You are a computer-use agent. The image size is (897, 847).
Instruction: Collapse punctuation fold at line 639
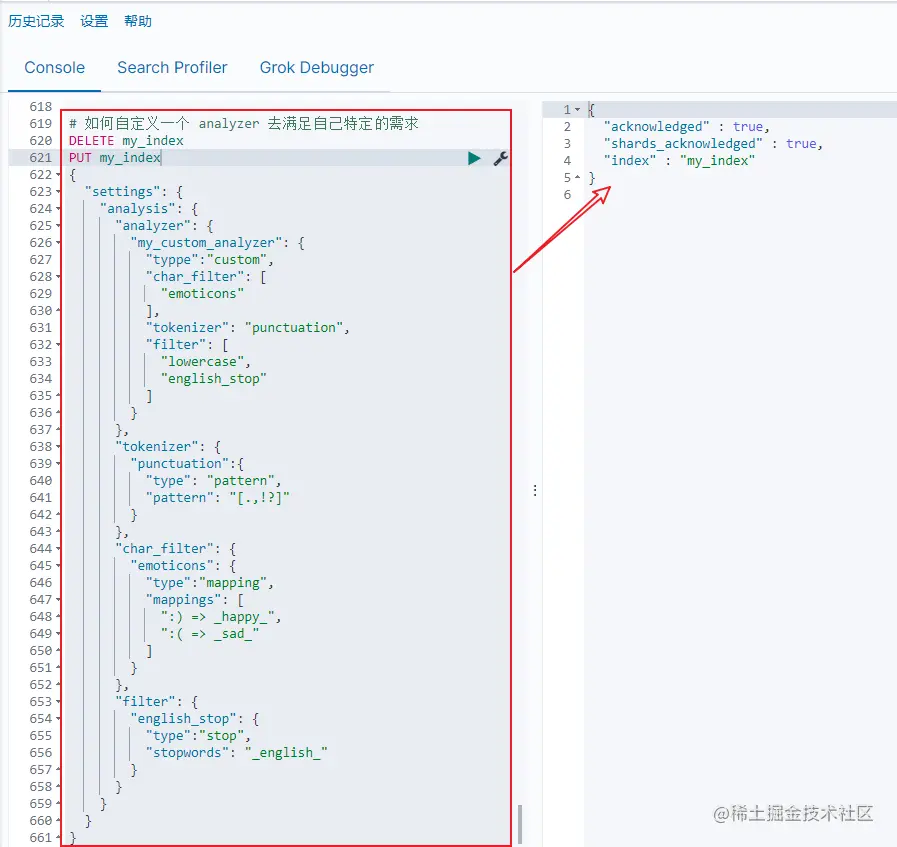[x=58, y=464]
